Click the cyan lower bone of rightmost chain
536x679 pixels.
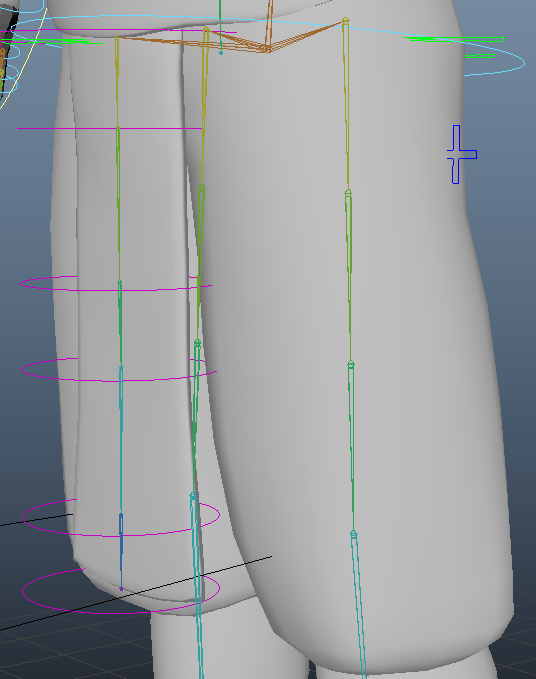tap(360, 606)
